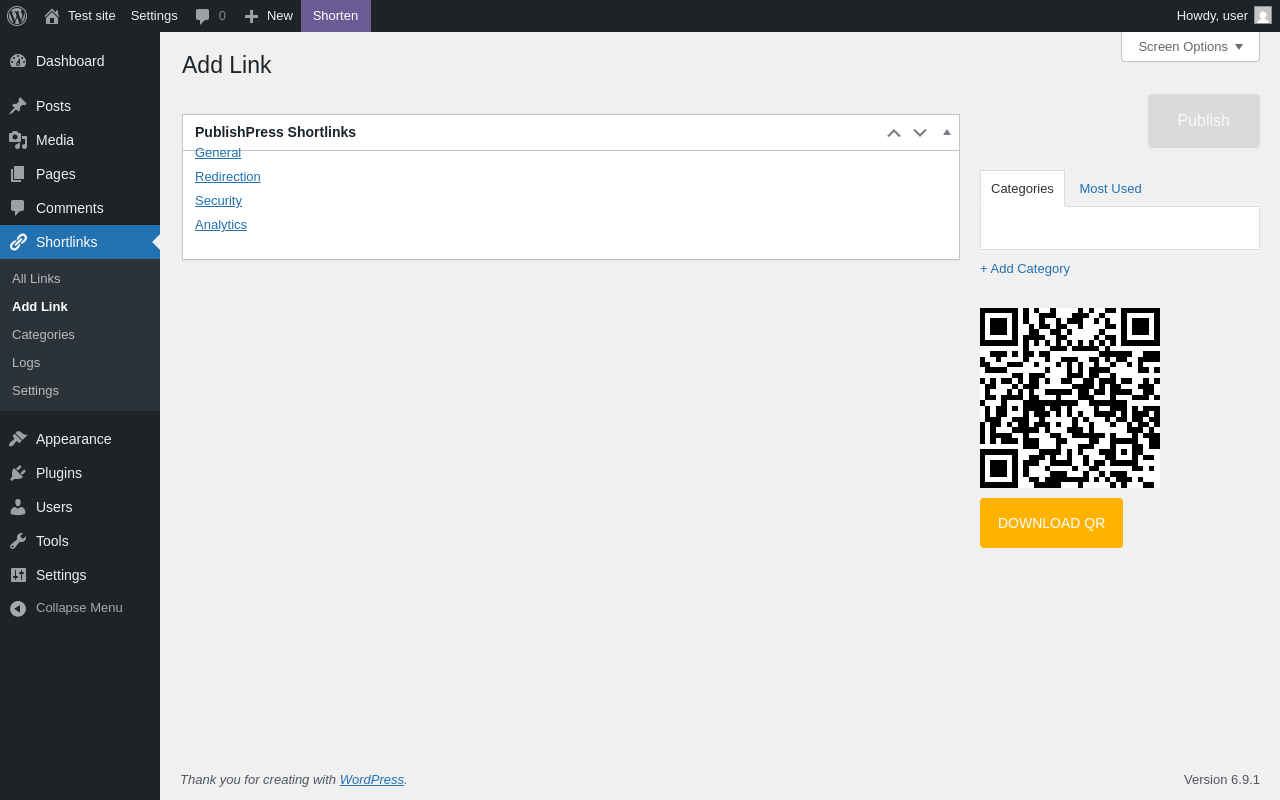Click the Comments speech bubble sidebar icon
Screen dimensions: 1280x800
(18, 208)
